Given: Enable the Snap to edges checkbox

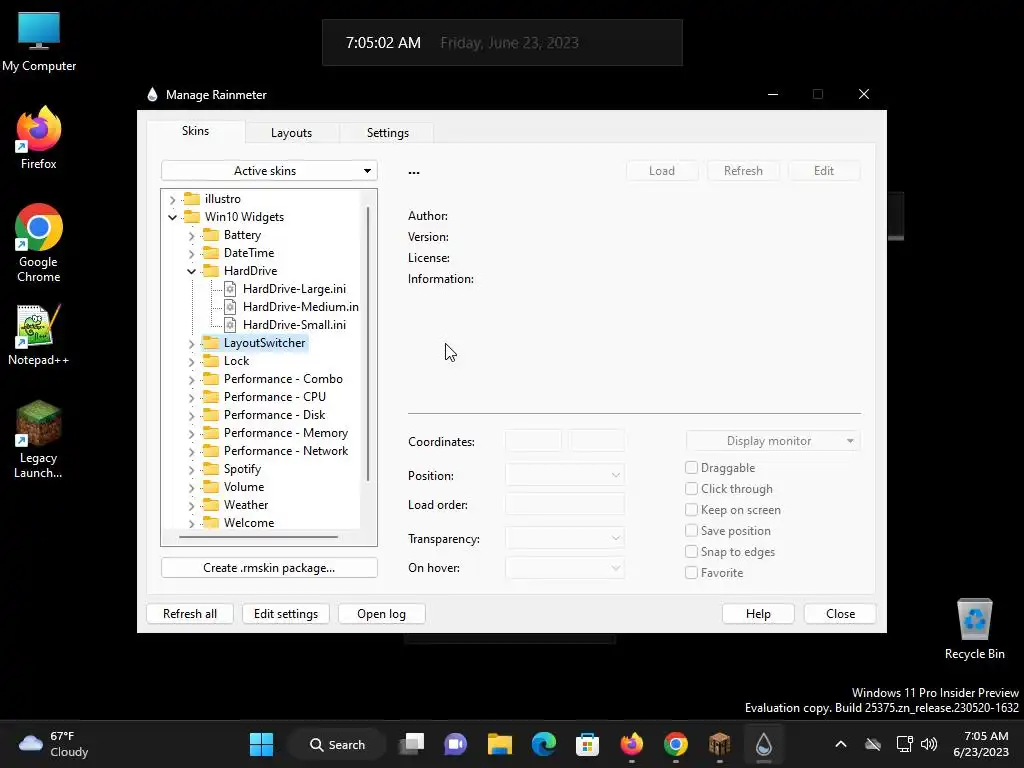Looking at the screenshot, I should click(691, 551).
